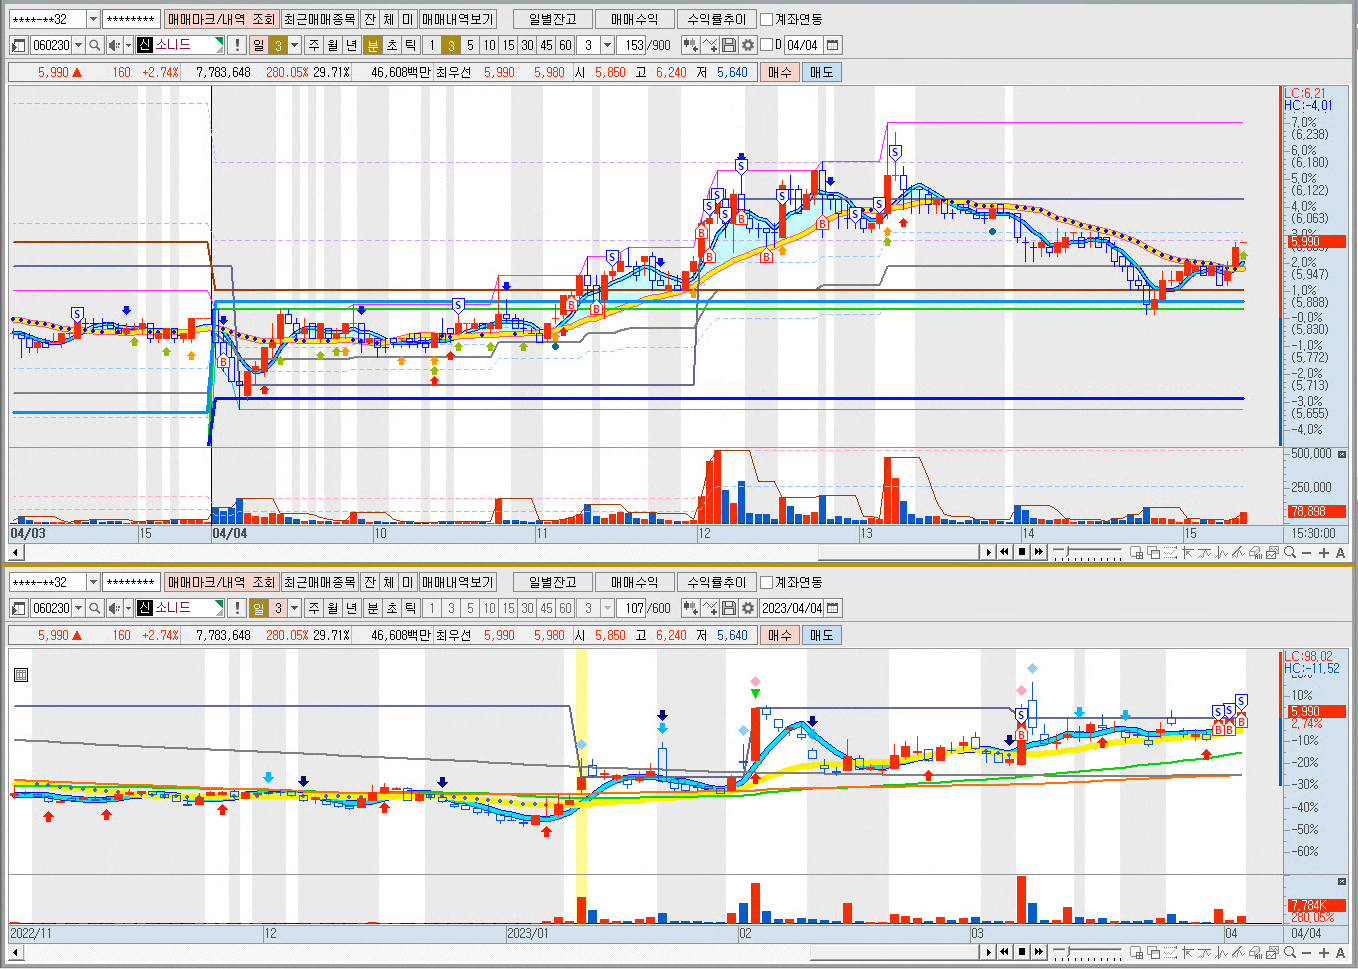Open the minute interval dropdown showing 3 in top chart
Screen dimensions: 1358x969
pyautogui.click(x=607, y=45)
